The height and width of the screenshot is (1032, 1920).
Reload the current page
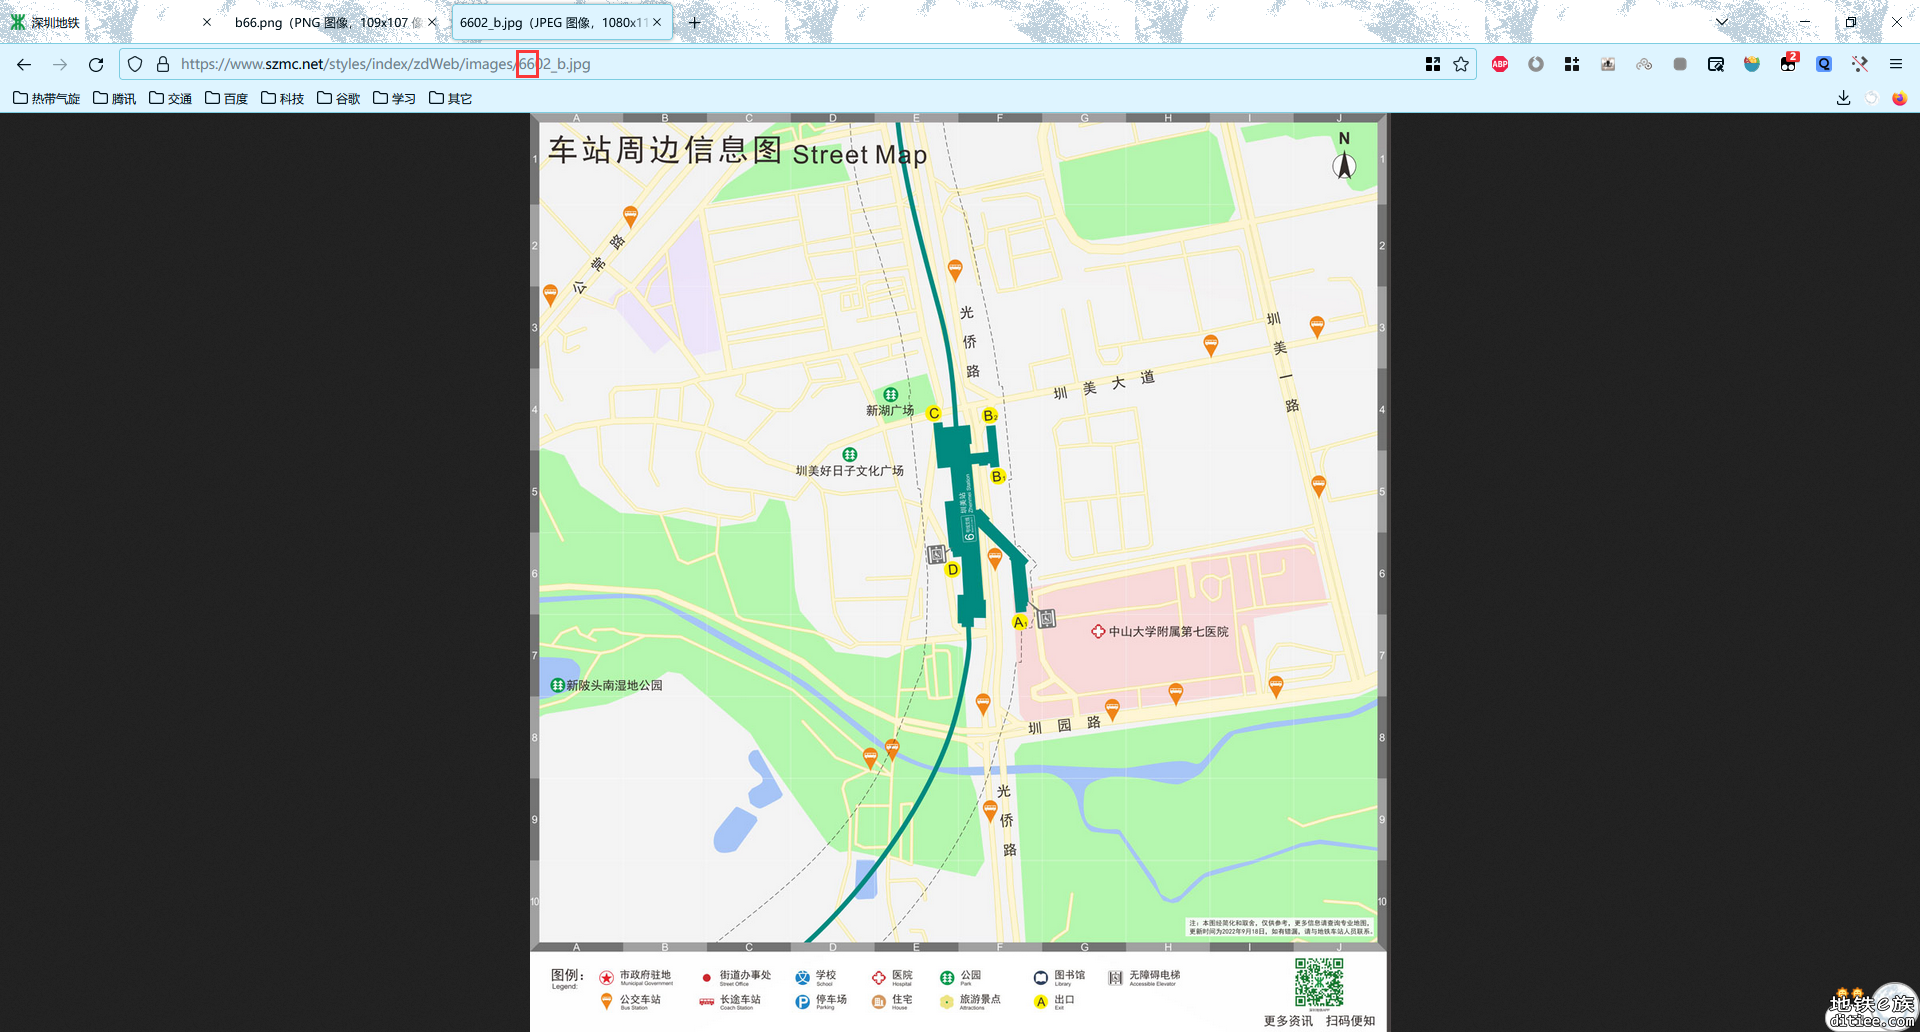tap(96, 64)
